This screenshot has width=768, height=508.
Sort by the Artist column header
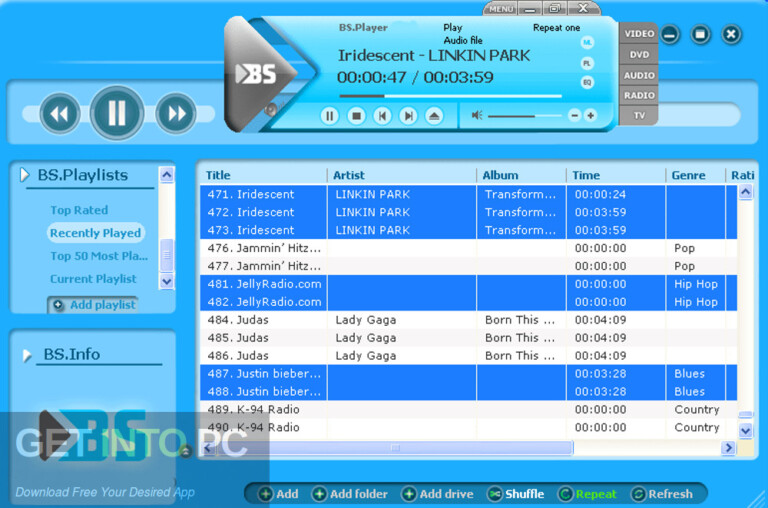click(x=402, y=175)
